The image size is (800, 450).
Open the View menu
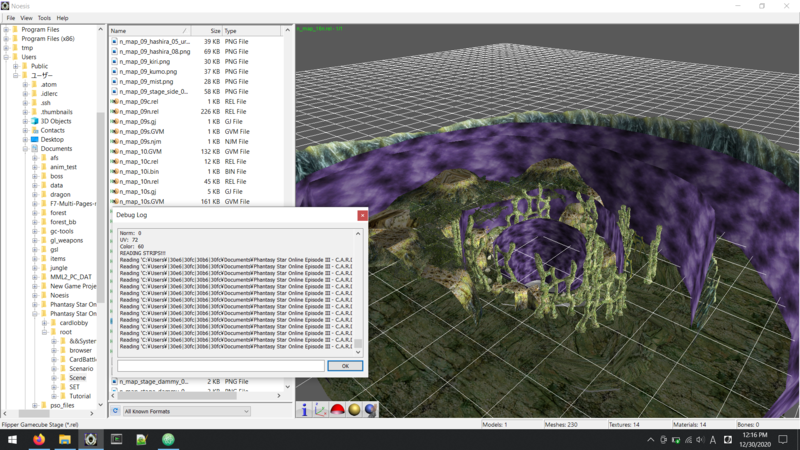pyautogui.click(x=26, y=18)
